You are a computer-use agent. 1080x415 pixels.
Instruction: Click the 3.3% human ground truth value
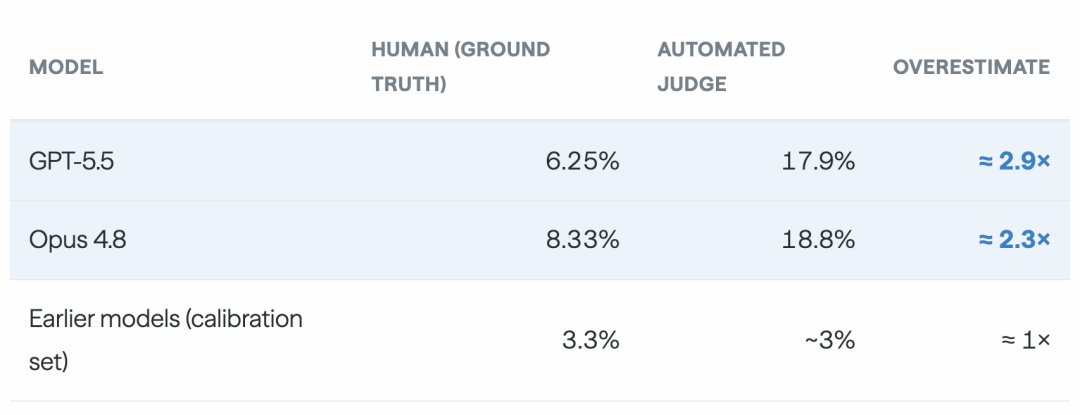[591, 340]
